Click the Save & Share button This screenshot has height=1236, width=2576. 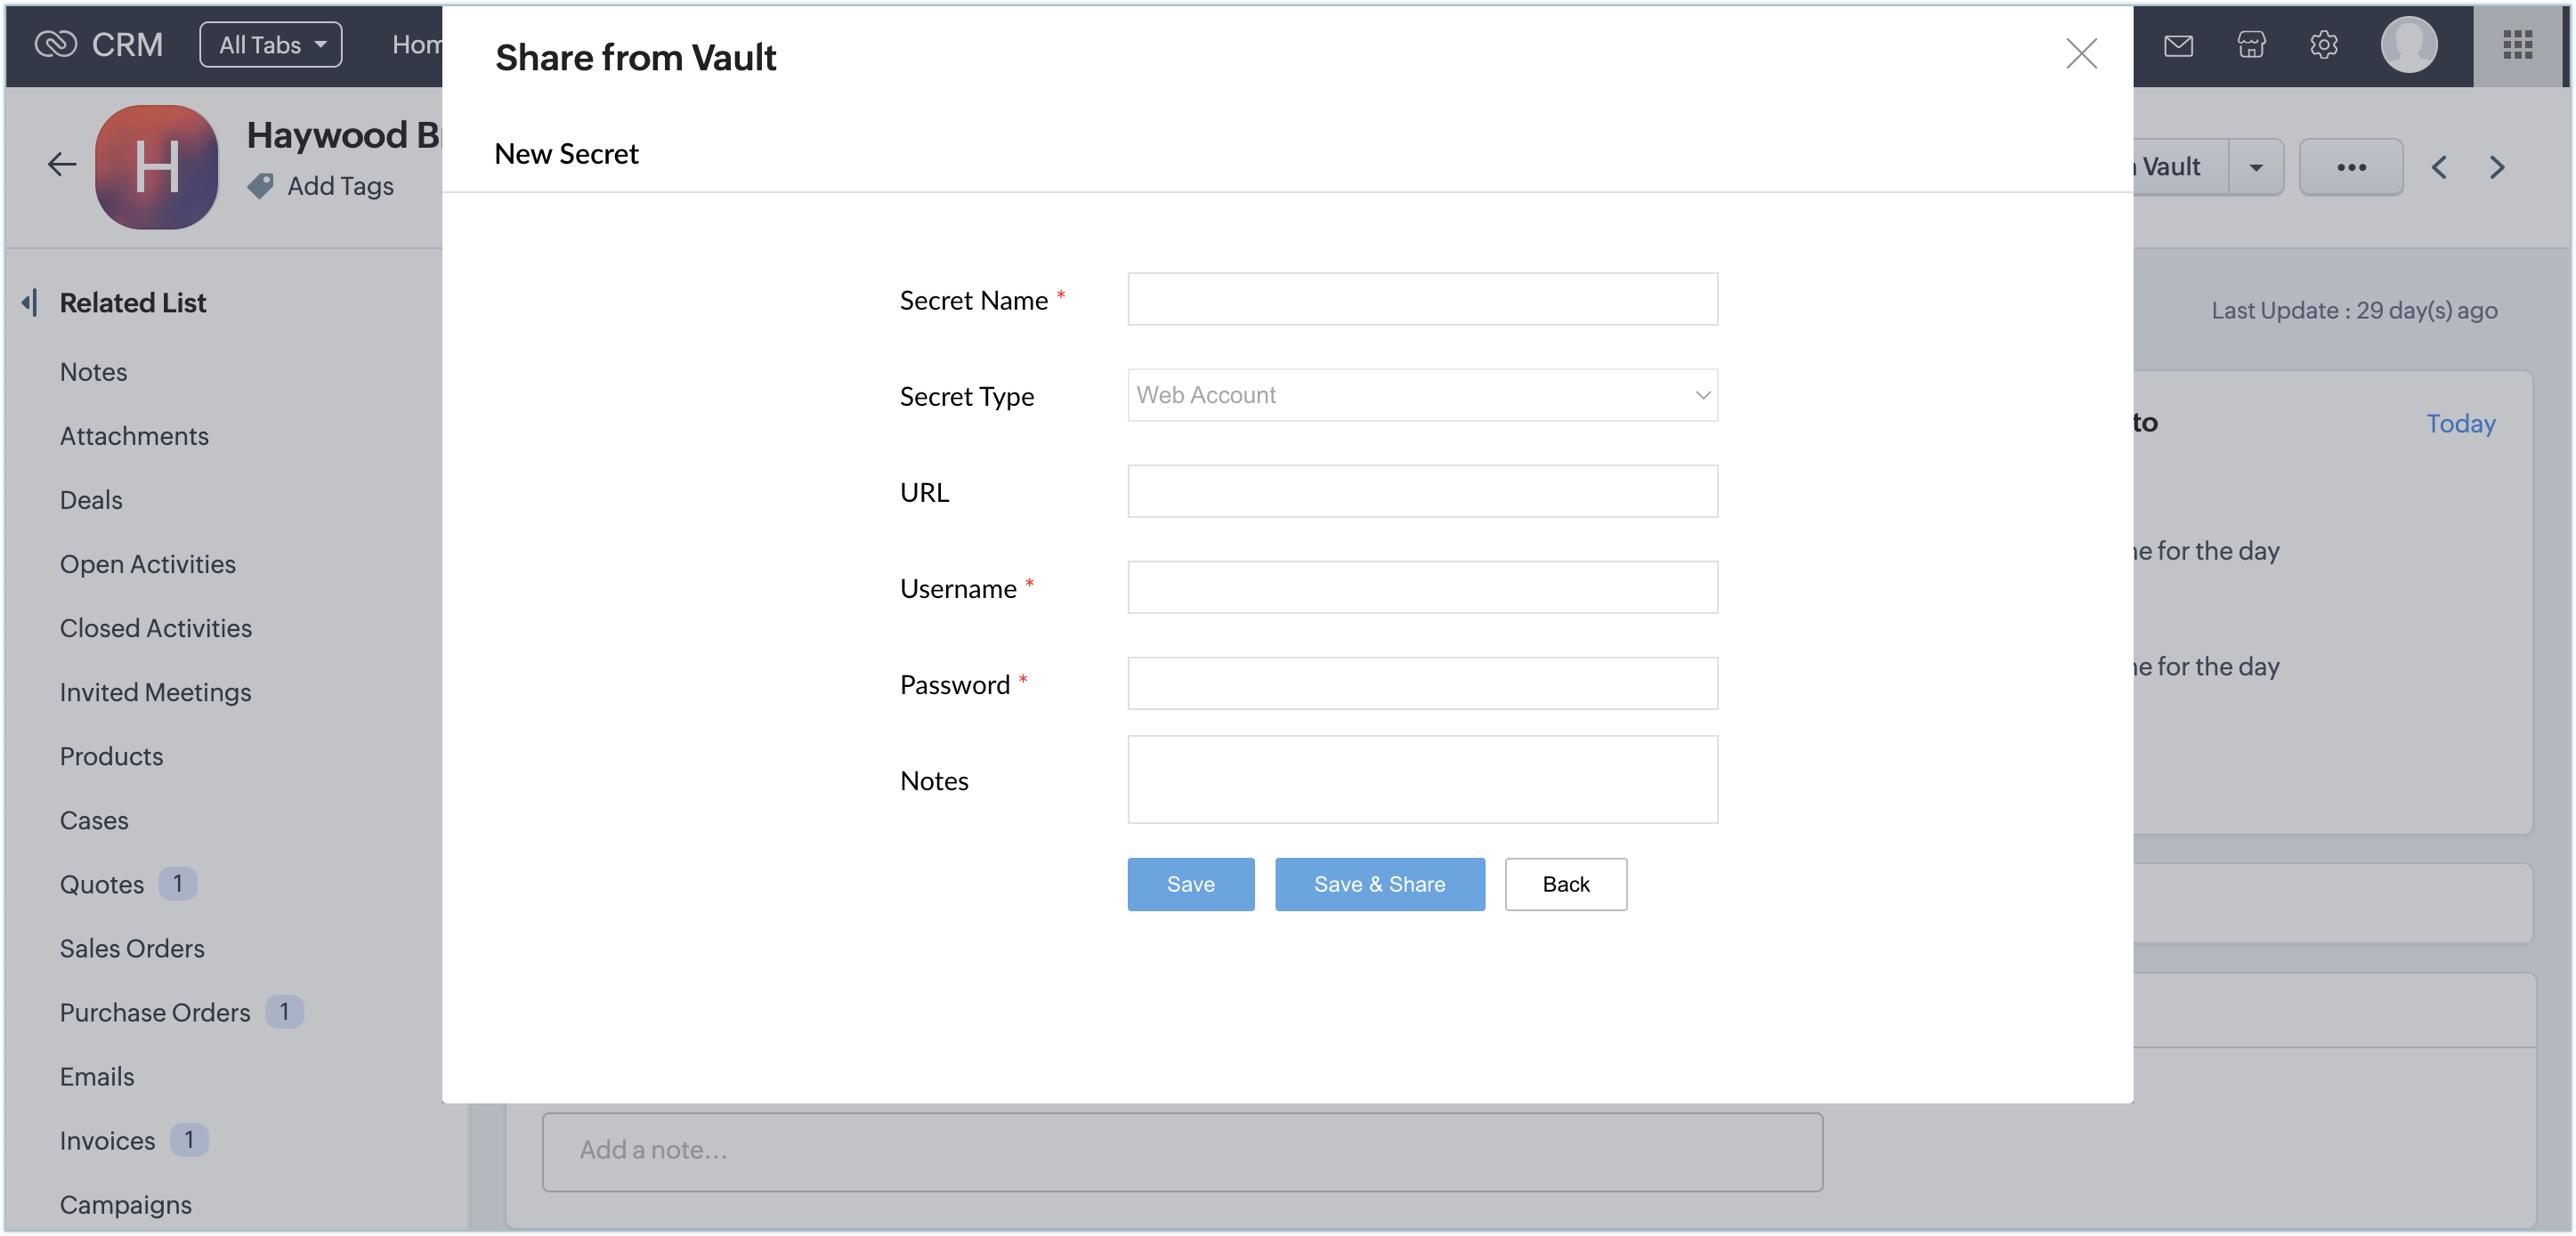1379,884
